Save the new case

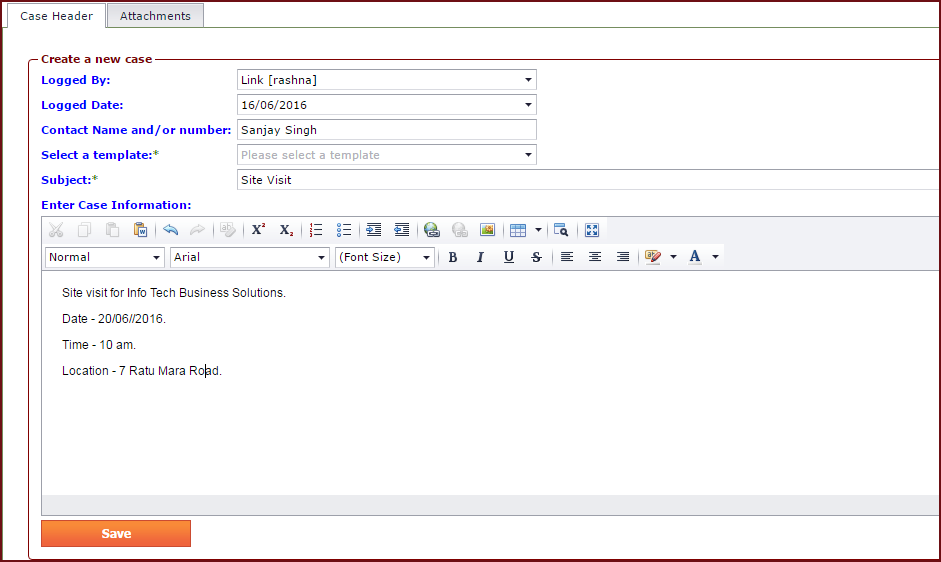tap(116, 534)
